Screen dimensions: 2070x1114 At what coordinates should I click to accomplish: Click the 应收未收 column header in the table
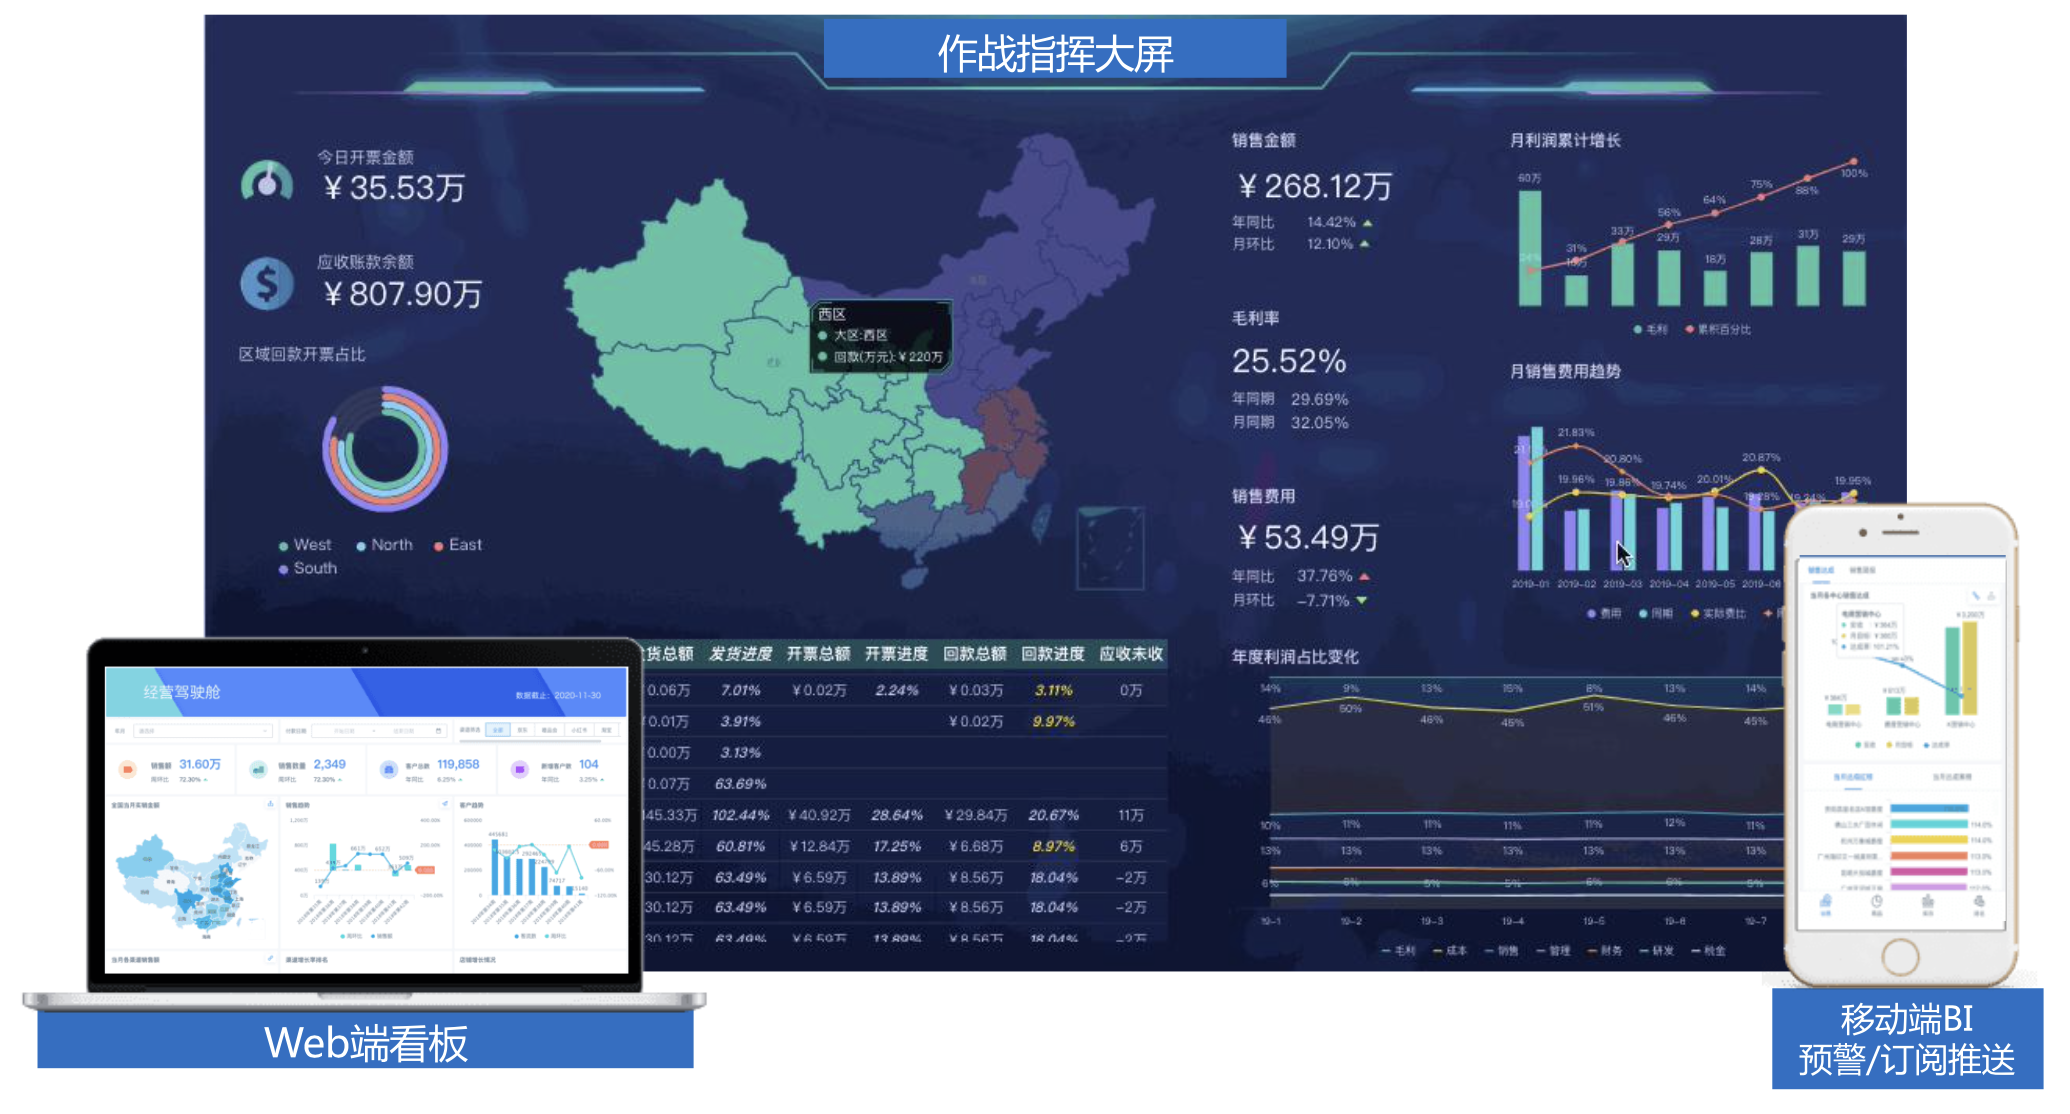(x=1131, y=654)
